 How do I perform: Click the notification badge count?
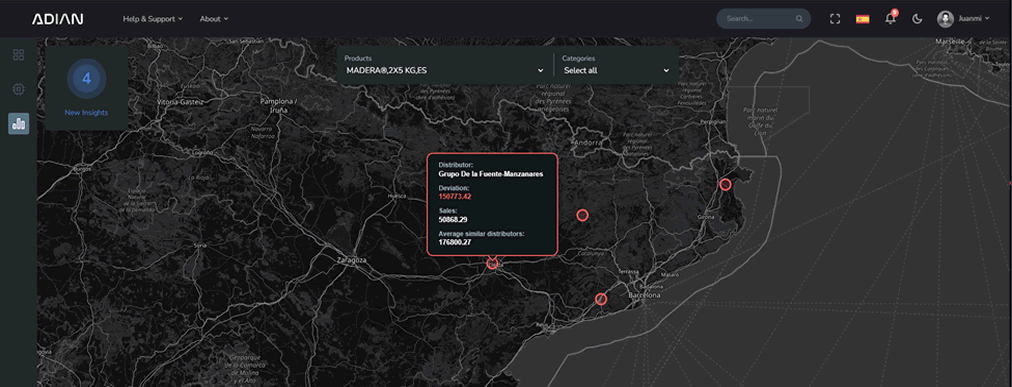(x=895, y=12)
